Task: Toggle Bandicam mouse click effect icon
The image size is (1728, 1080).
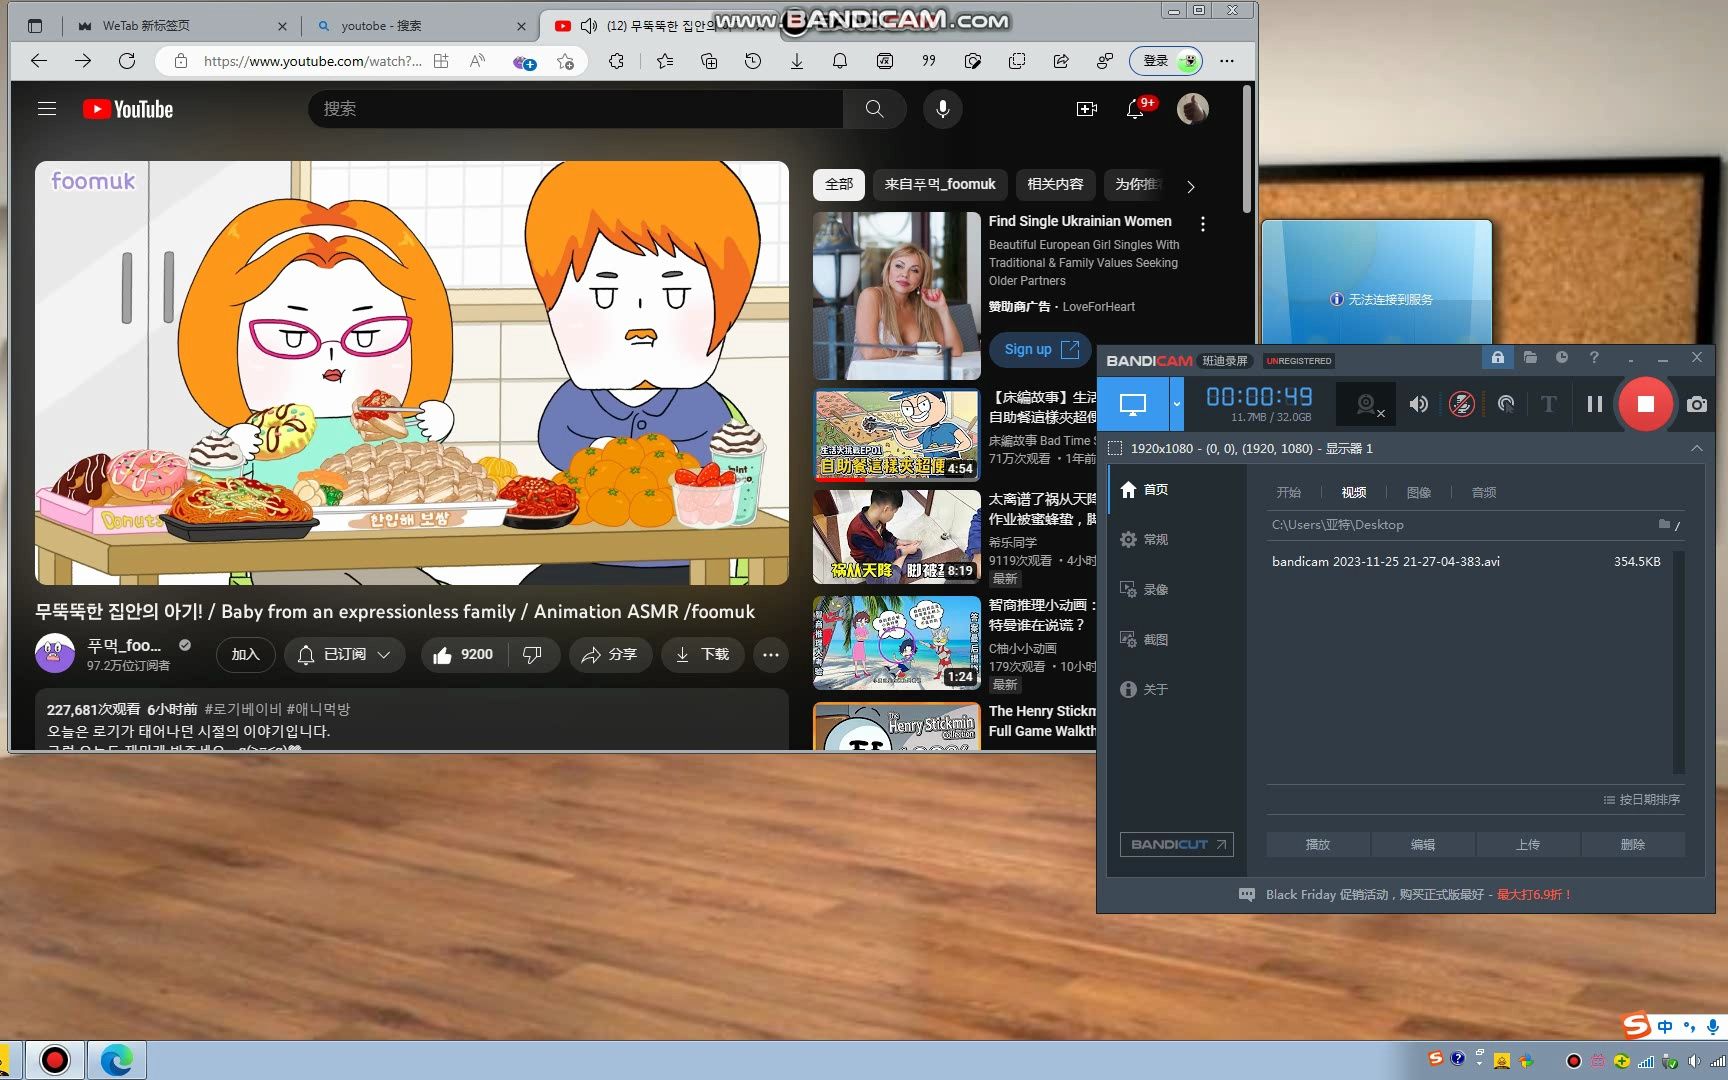Action: (1505, 404)
